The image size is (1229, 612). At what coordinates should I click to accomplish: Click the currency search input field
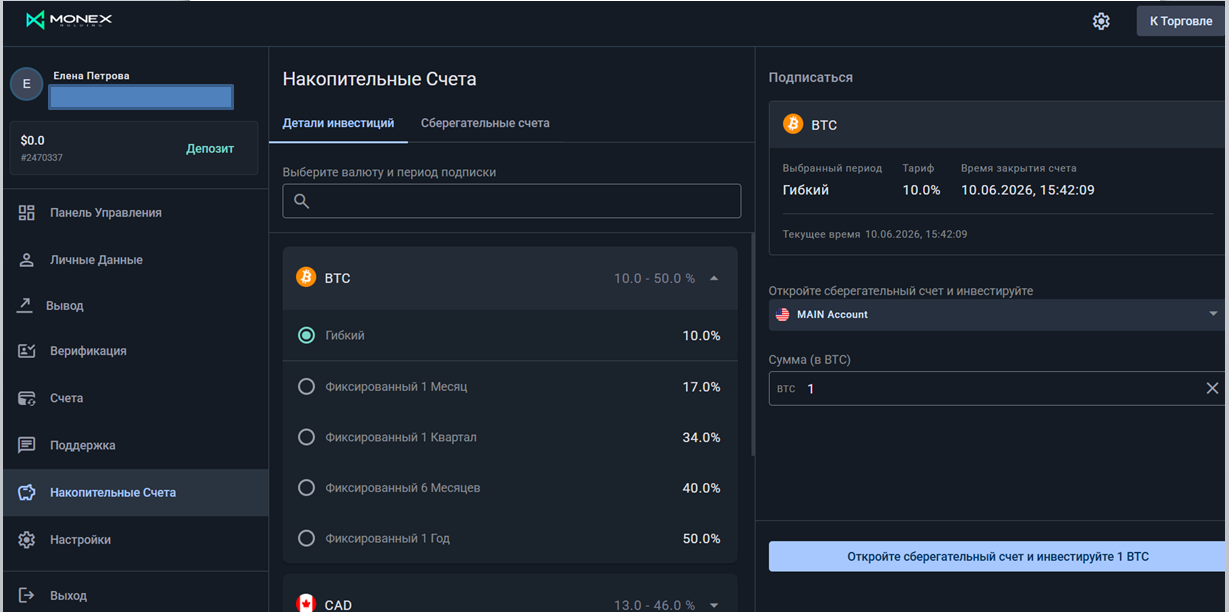(512, 201)
